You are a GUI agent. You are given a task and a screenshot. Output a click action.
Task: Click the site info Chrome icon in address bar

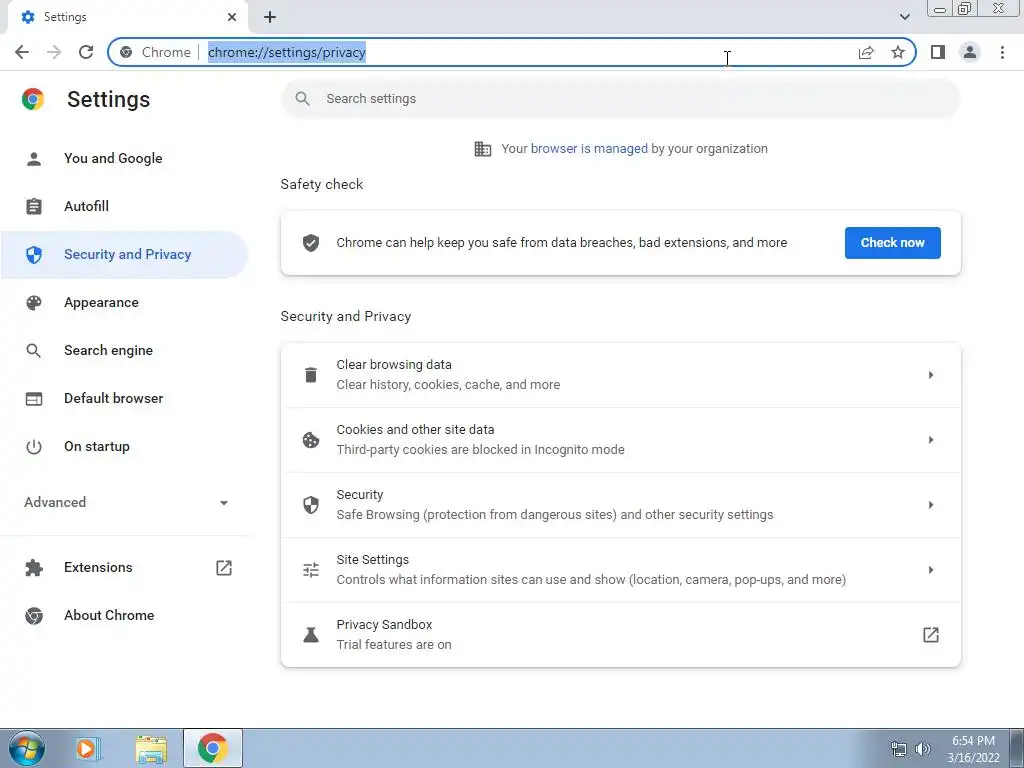click(126, 52)
